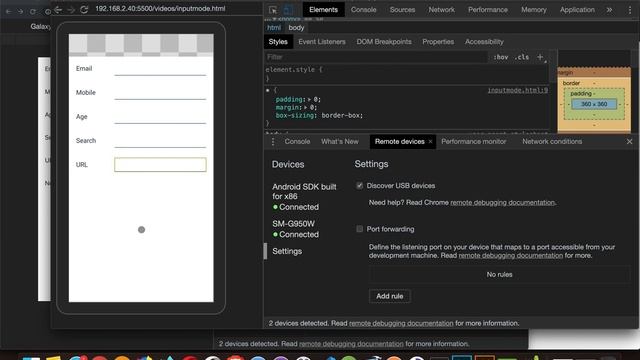Open the Performance monitor drawer tab
The width and height of the screenshot is (640, 360).
[473, 142]
